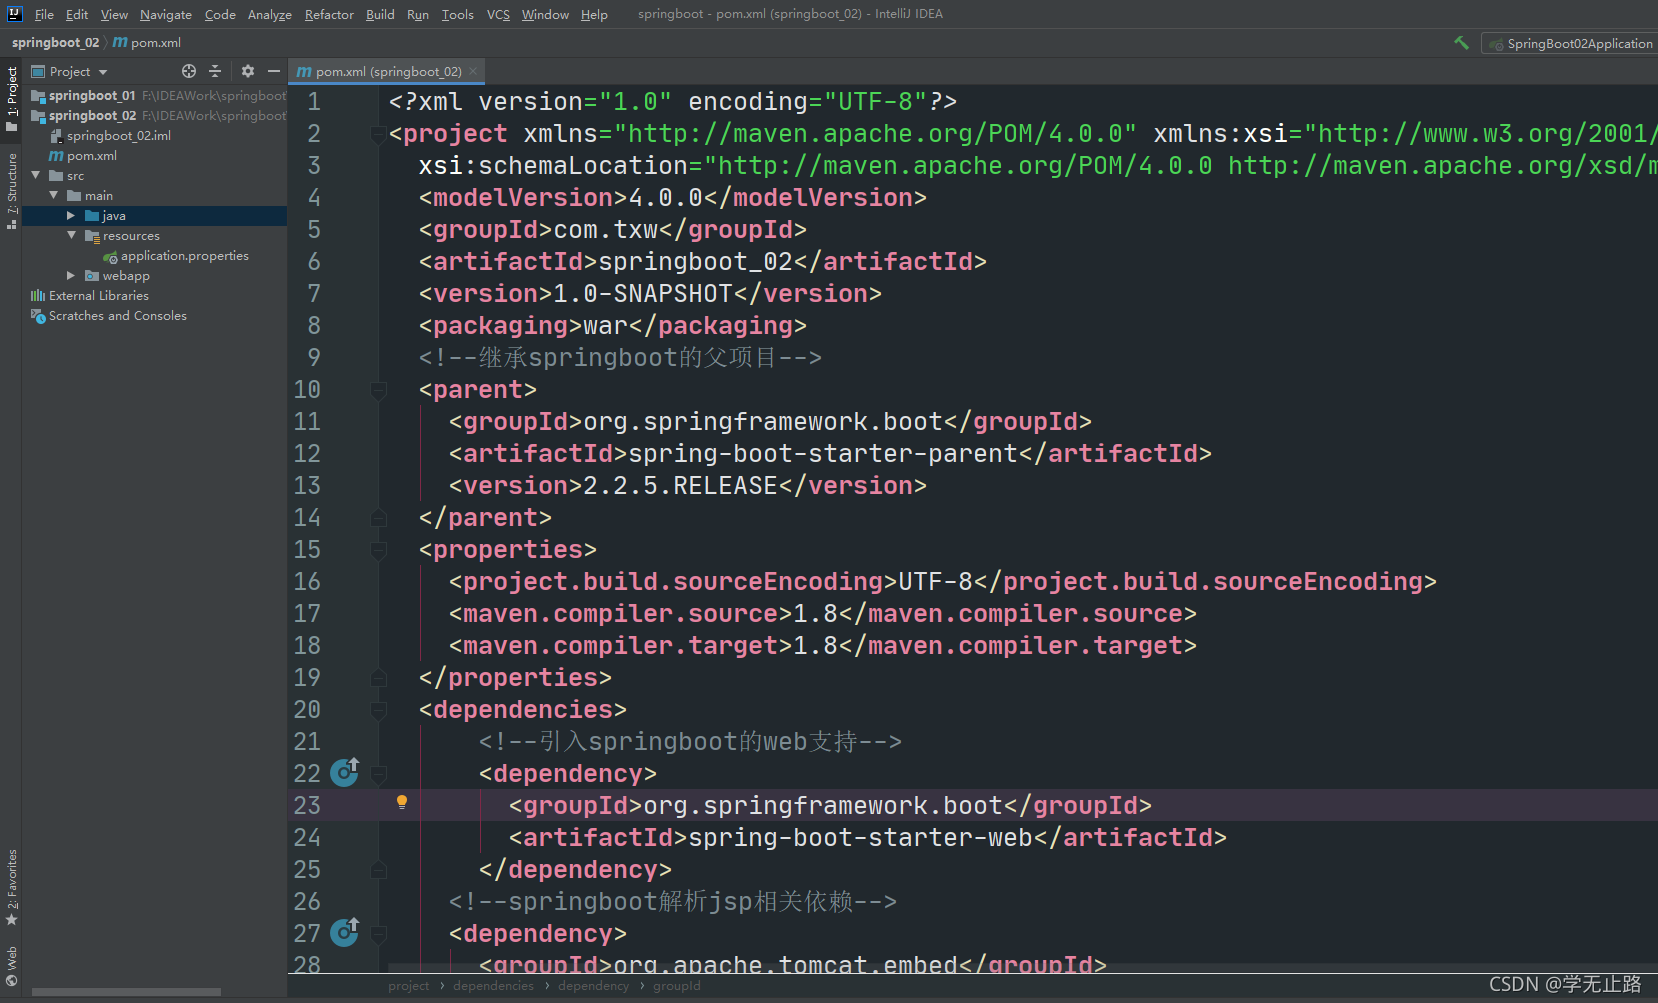Collapse the dependencies fold on line 20
The width and height of the screenshot is (1658, 1003).
point(379,710)
